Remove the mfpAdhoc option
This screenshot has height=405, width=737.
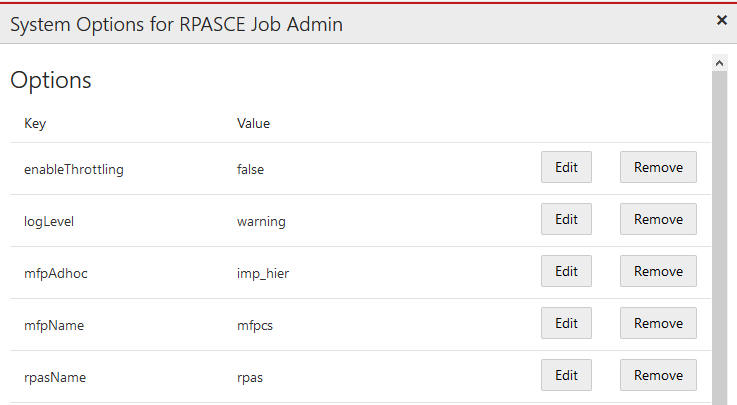coord(658,271)
